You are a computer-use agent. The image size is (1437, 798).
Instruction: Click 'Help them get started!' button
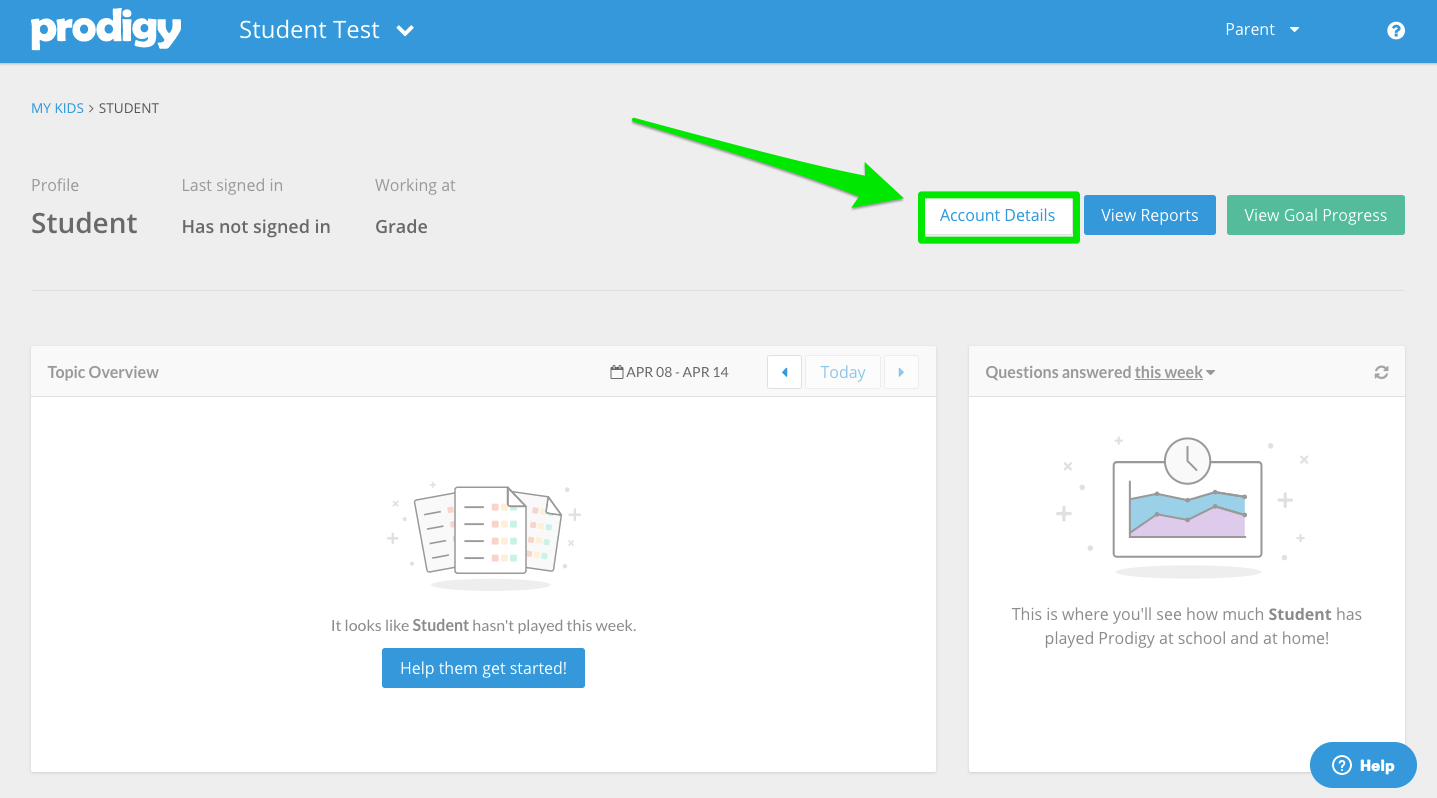point(483,668)
